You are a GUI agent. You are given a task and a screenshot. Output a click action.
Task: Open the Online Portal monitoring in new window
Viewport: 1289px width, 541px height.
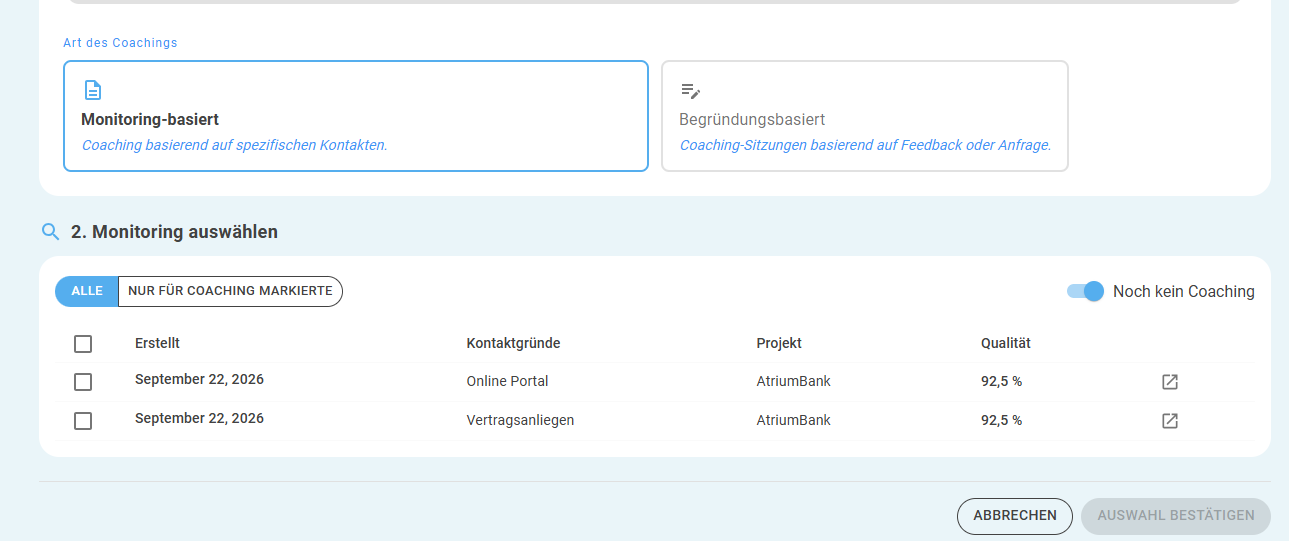pyautogui.click(x=1169, y=382)
